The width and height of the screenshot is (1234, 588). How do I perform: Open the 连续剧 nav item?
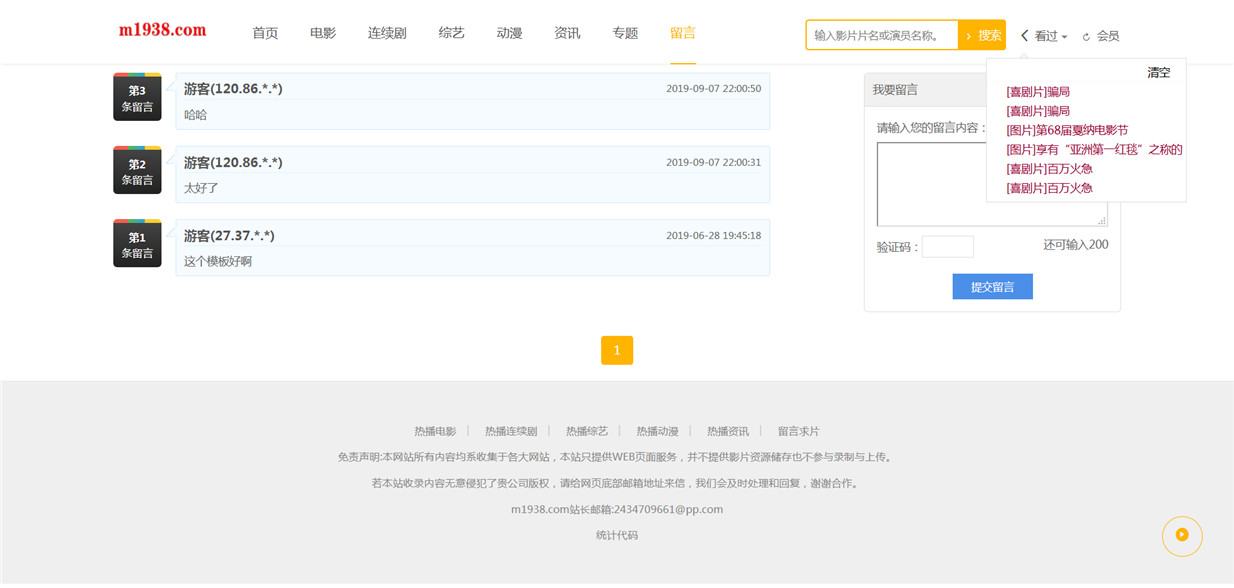tap(387, 33)
